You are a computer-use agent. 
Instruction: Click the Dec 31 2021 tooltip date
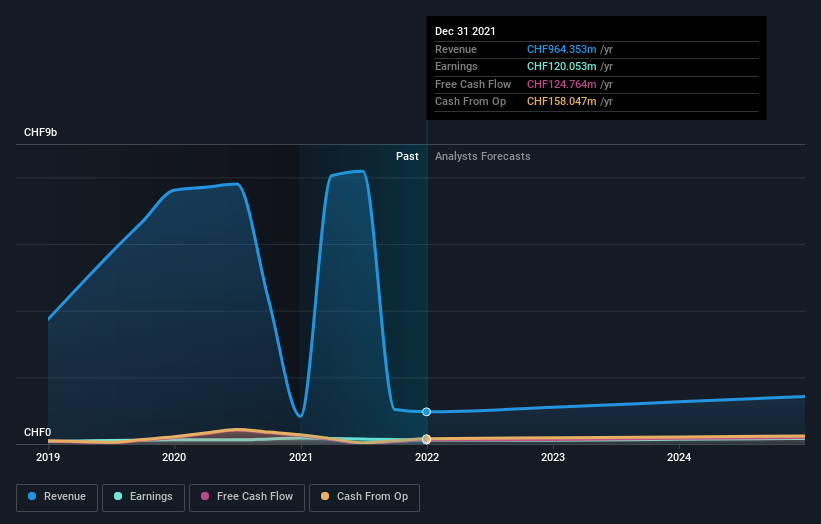tap(465, 31)
